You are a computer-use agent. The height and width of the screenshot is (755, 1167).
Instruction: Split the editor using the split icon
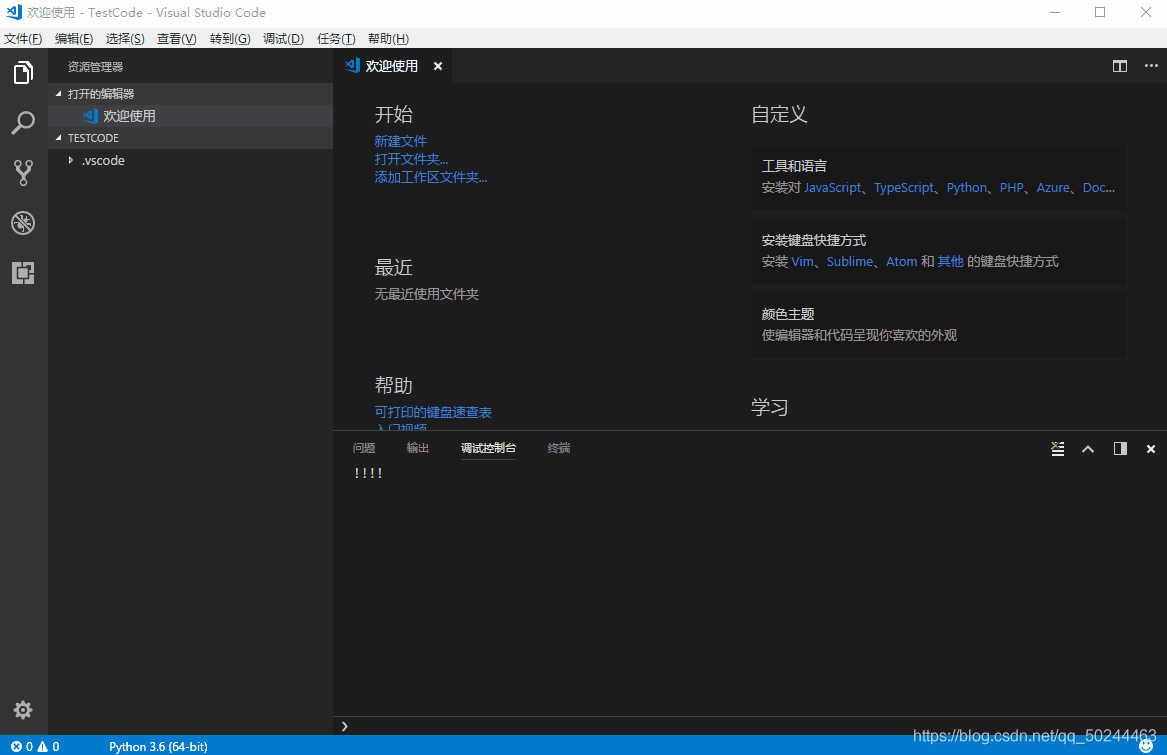pyautogui.click(x=1119, y=66)
